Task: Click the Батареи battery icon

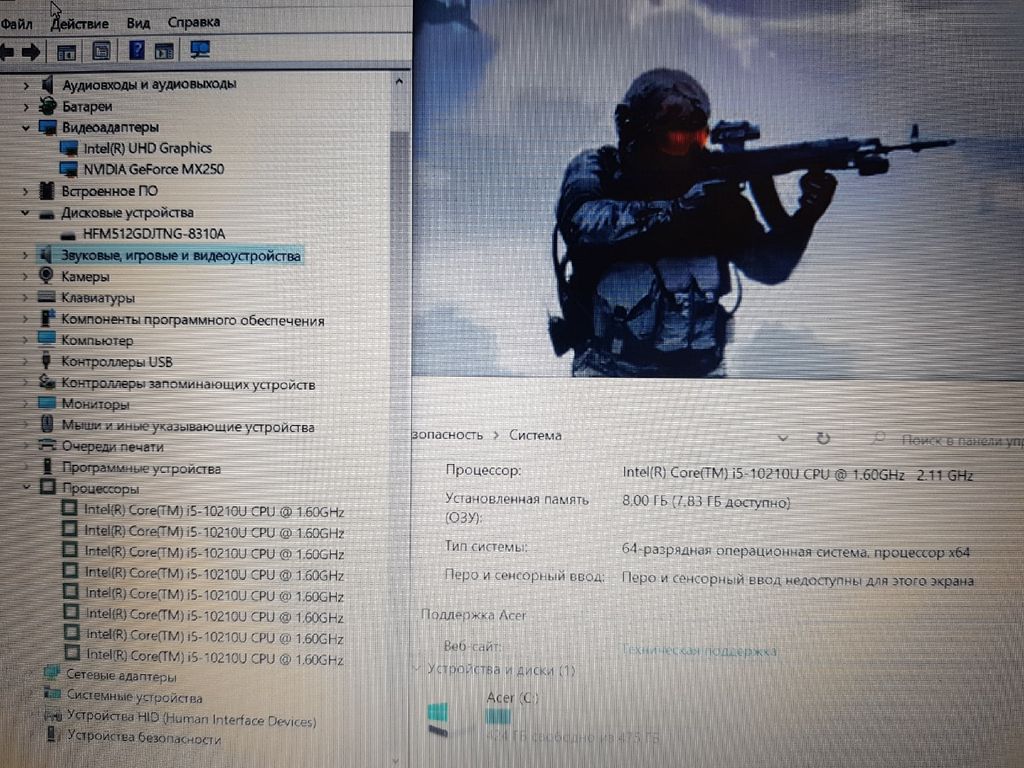Action: pyautogui.click(x=47, y=105)
